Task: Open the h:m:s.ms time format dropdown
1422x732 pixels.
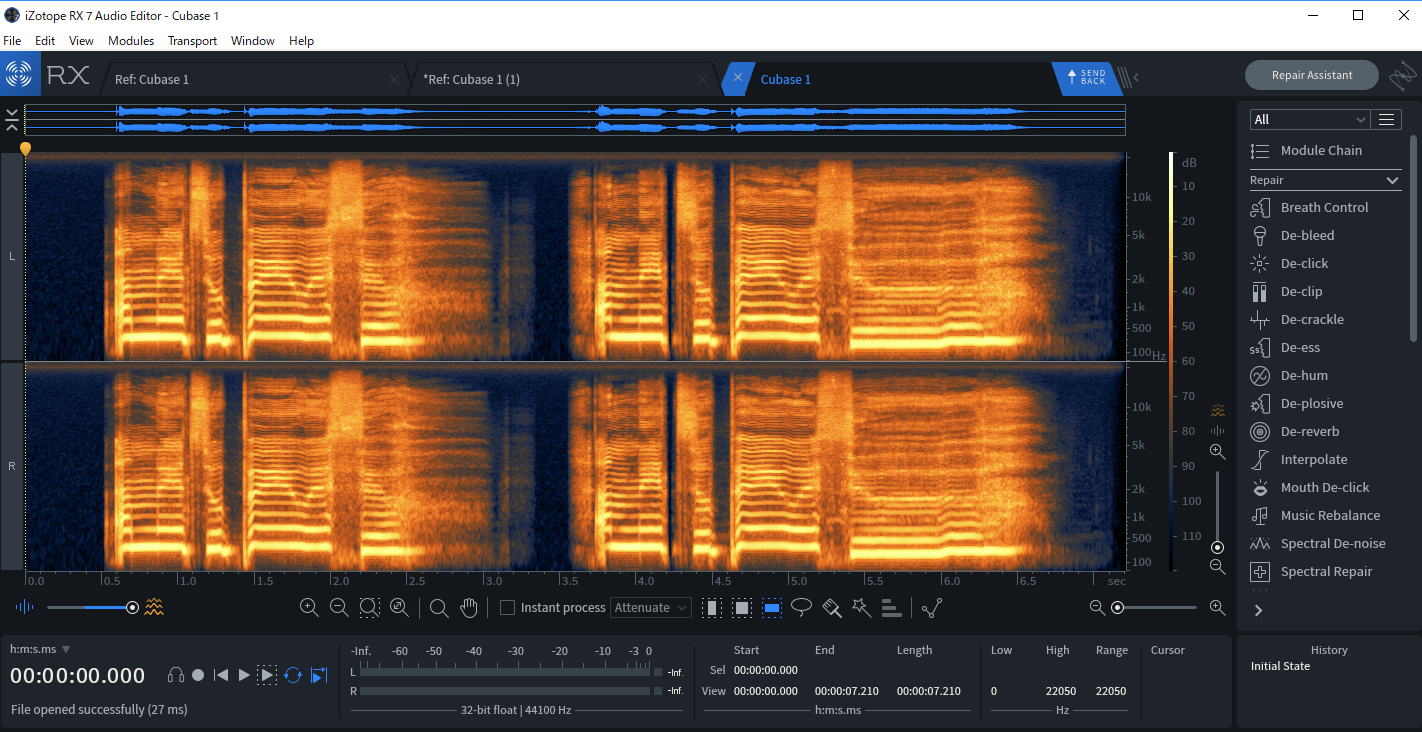Action: tap(40, 649)
